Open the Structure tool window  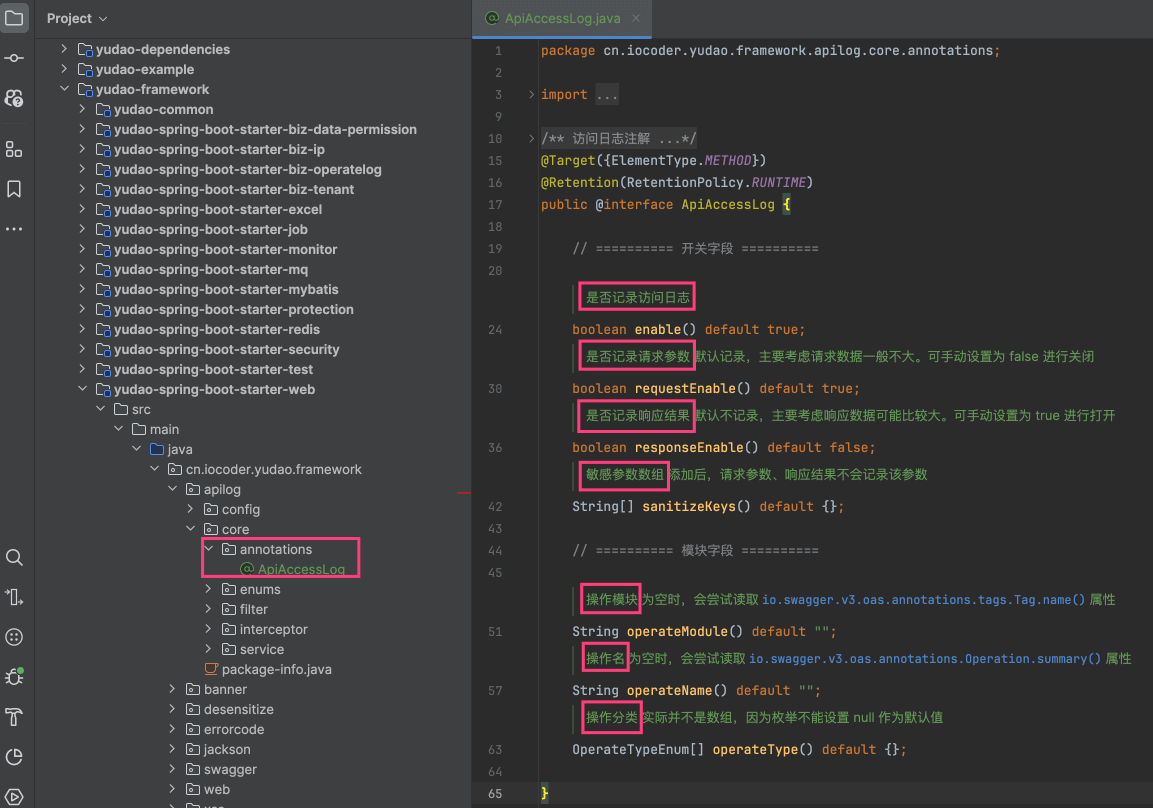click(x=14, y=149)
